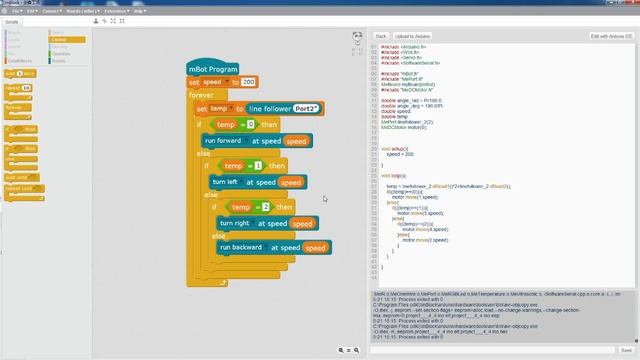Open the speed variable dropdown in set block
The height and width of the screenshot is (360, 640).
(x=227, y=82)
